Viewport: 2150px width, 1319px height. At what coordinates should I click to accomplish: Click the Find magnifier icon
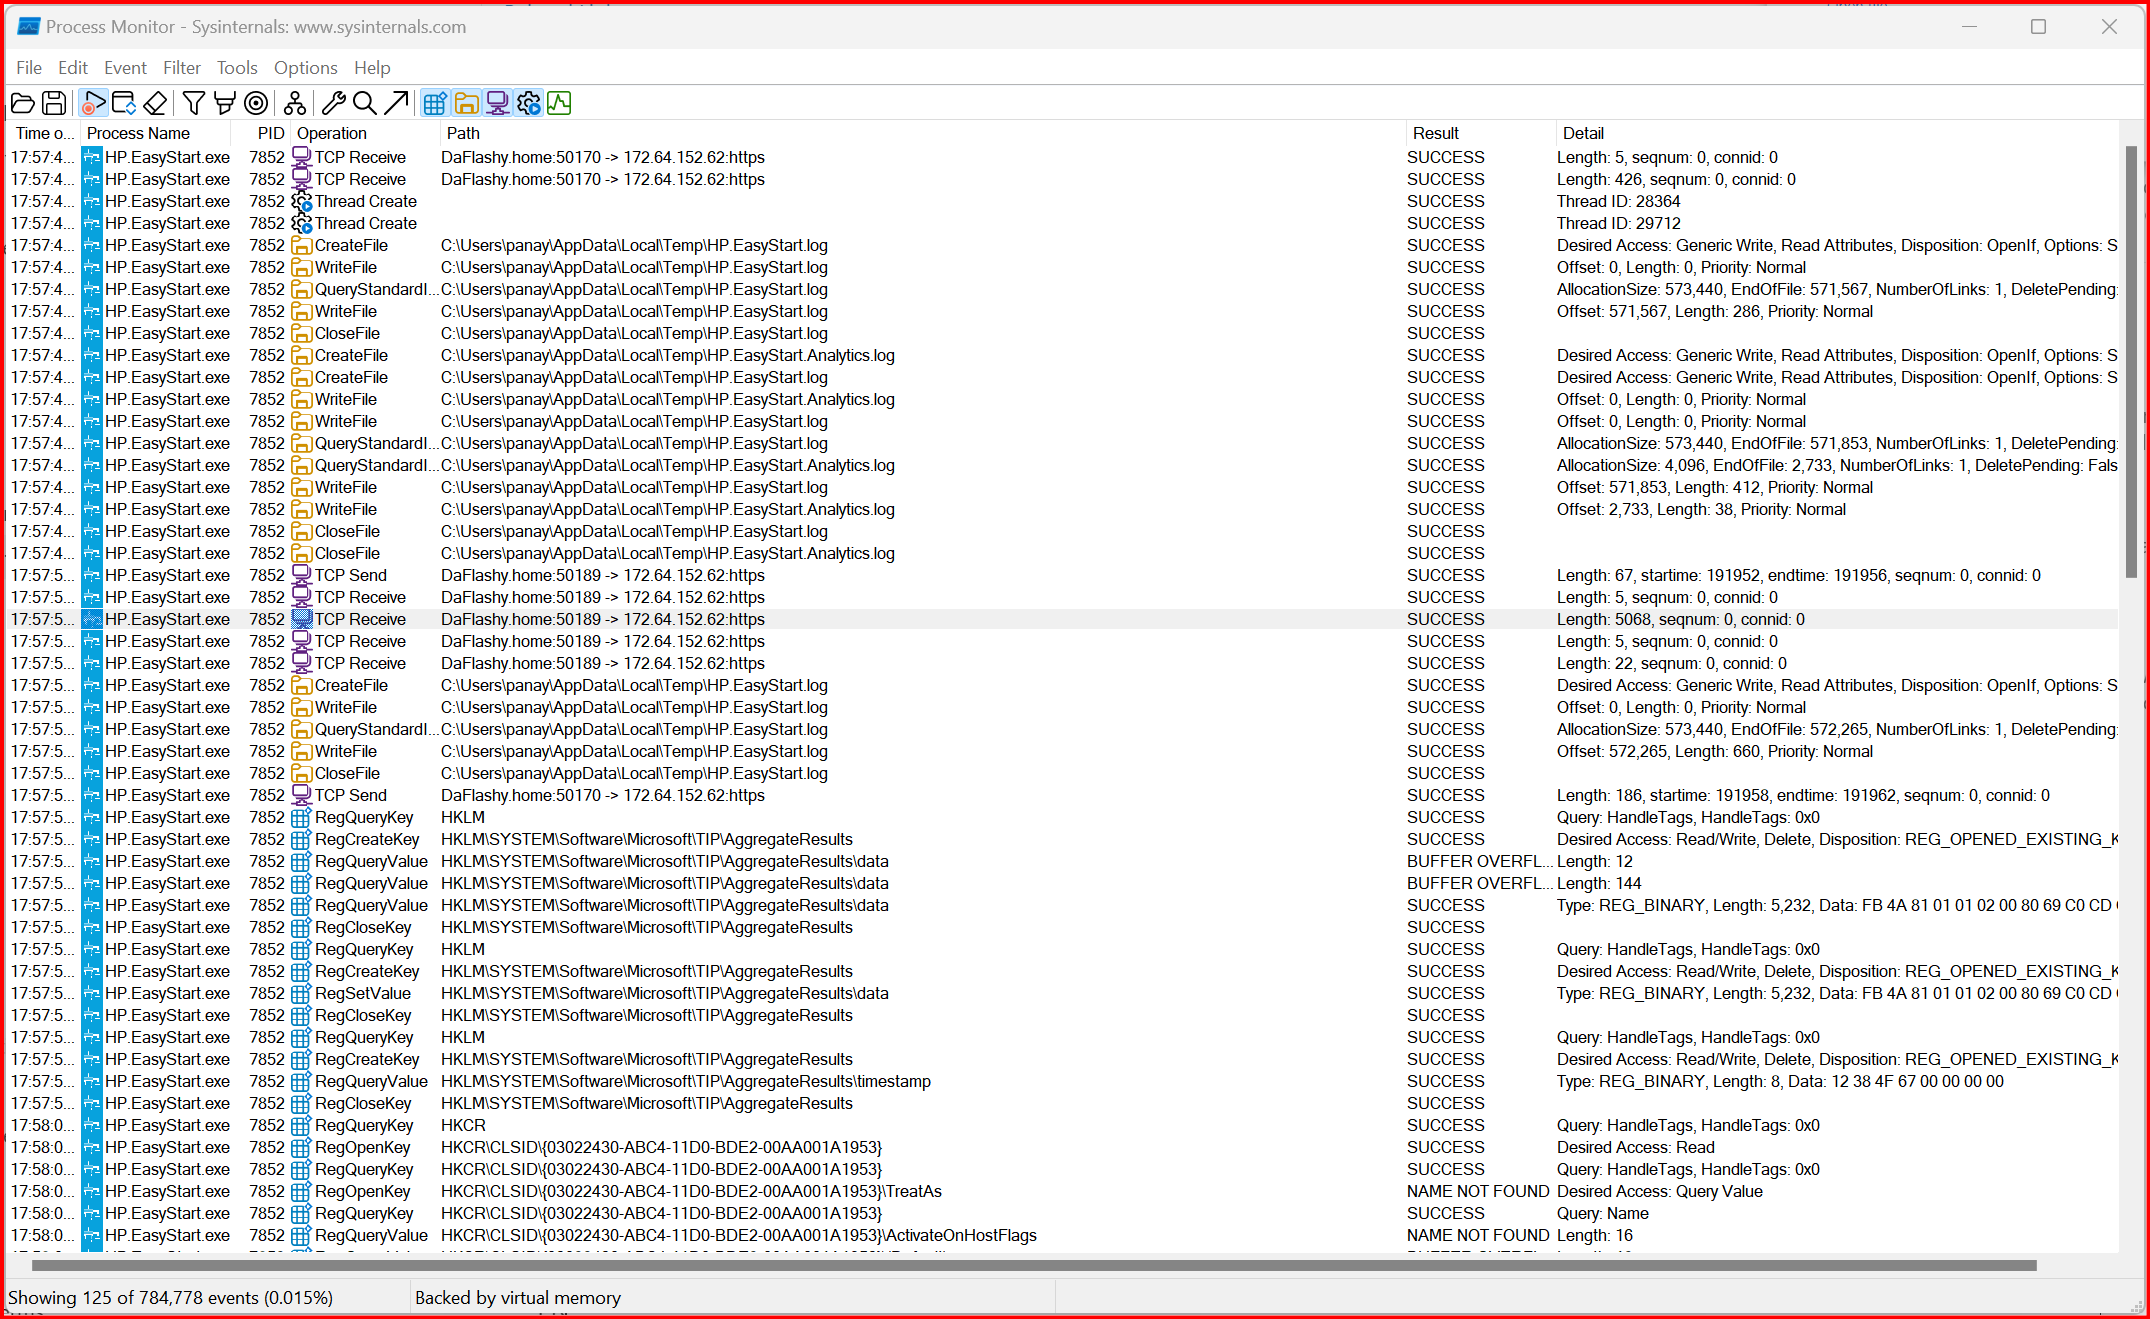coord(365,103)
